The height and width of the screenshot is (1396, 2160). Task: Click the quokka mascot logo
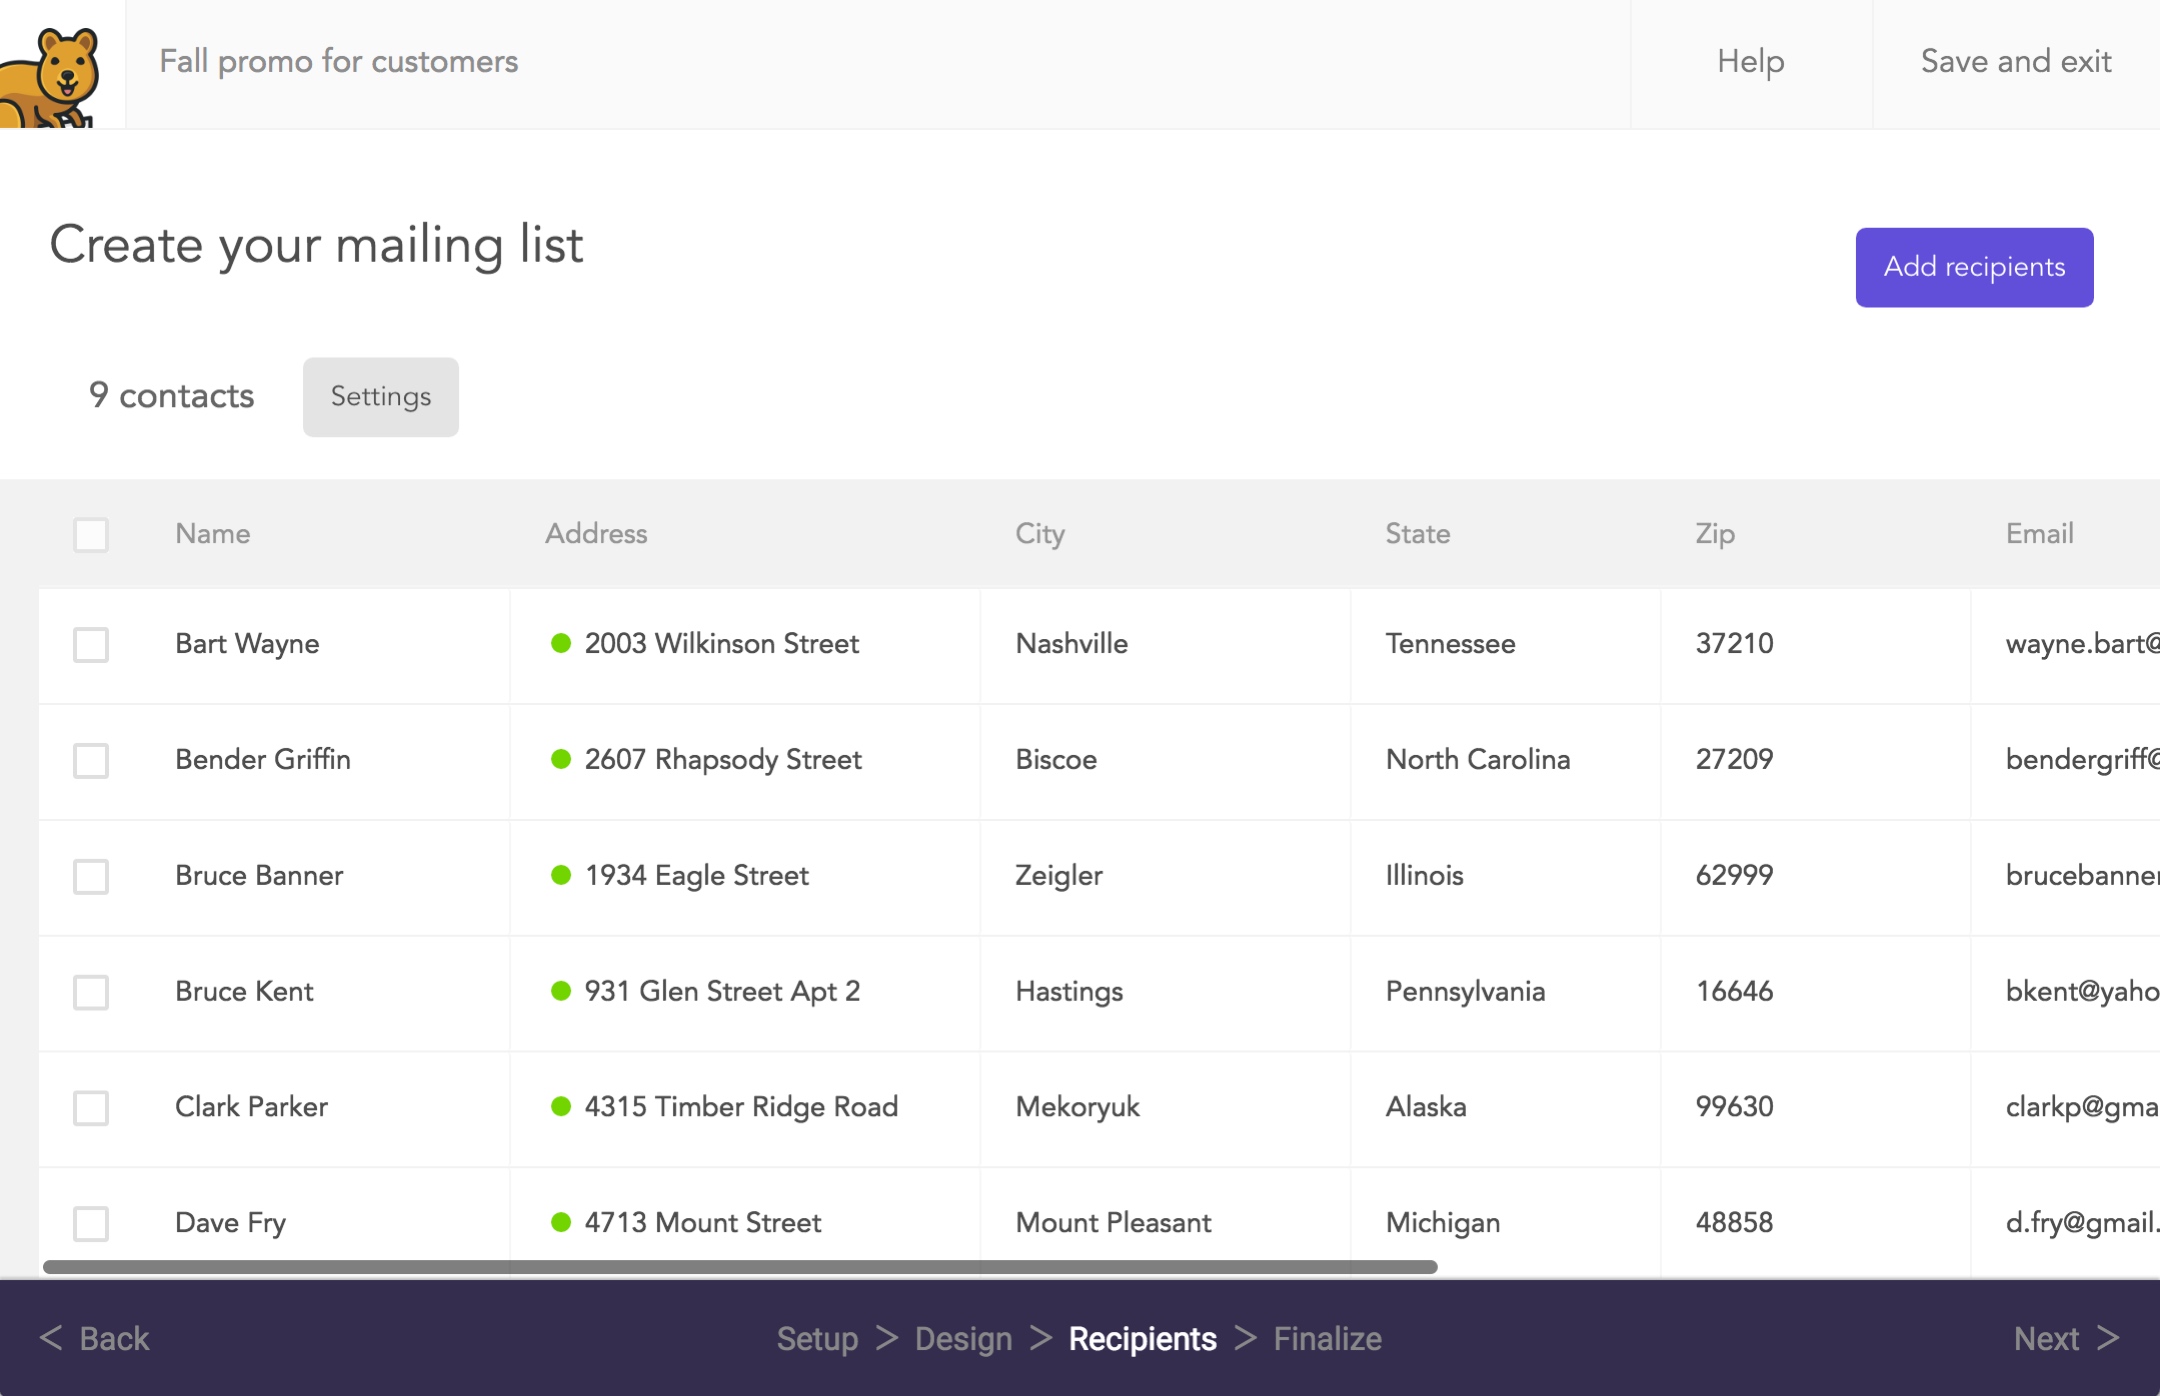55,75
